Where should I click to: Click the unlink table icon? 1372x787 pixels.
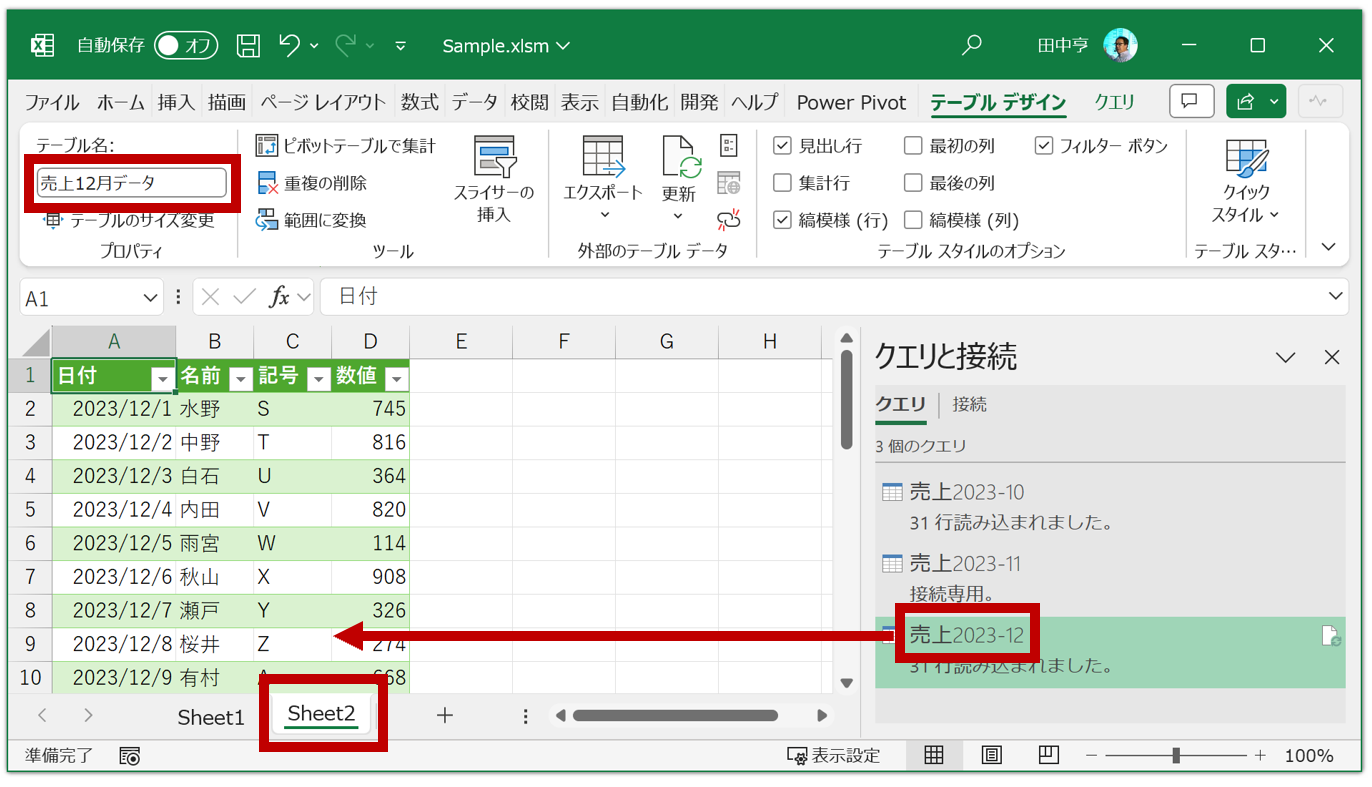(x=729, y=220)
